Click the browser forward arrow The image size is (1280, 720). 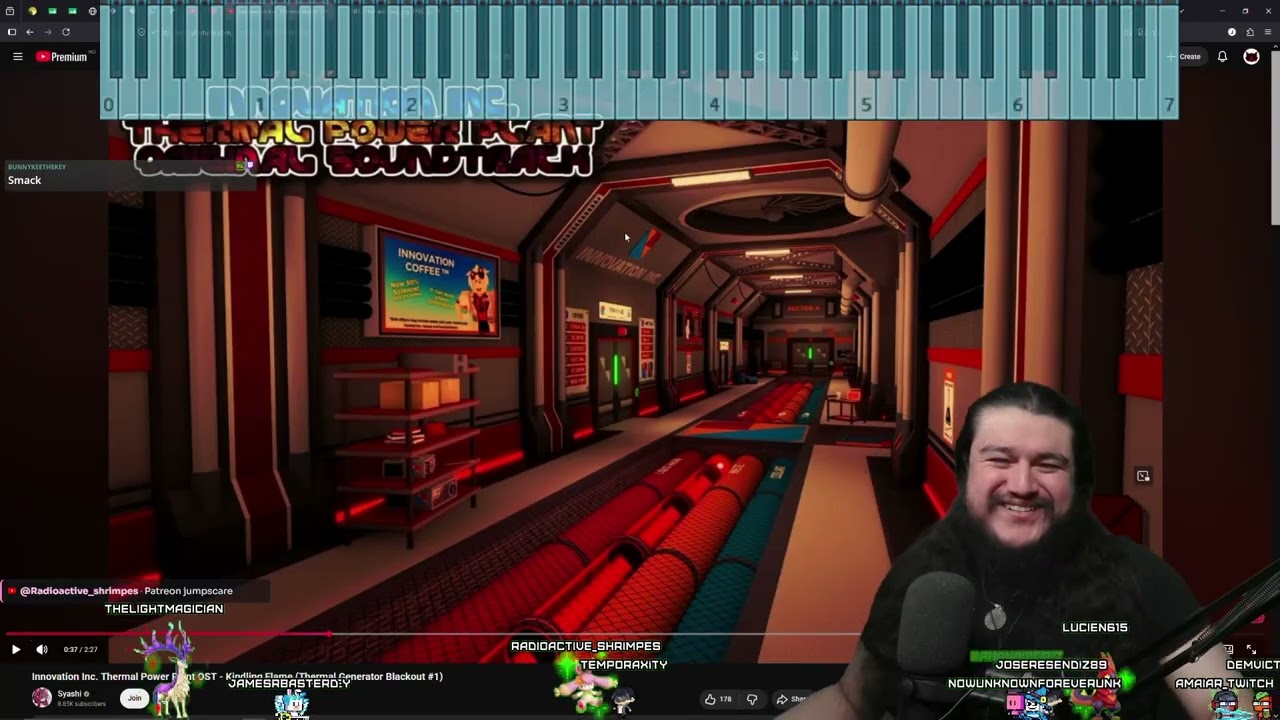(x=47, y=32)
